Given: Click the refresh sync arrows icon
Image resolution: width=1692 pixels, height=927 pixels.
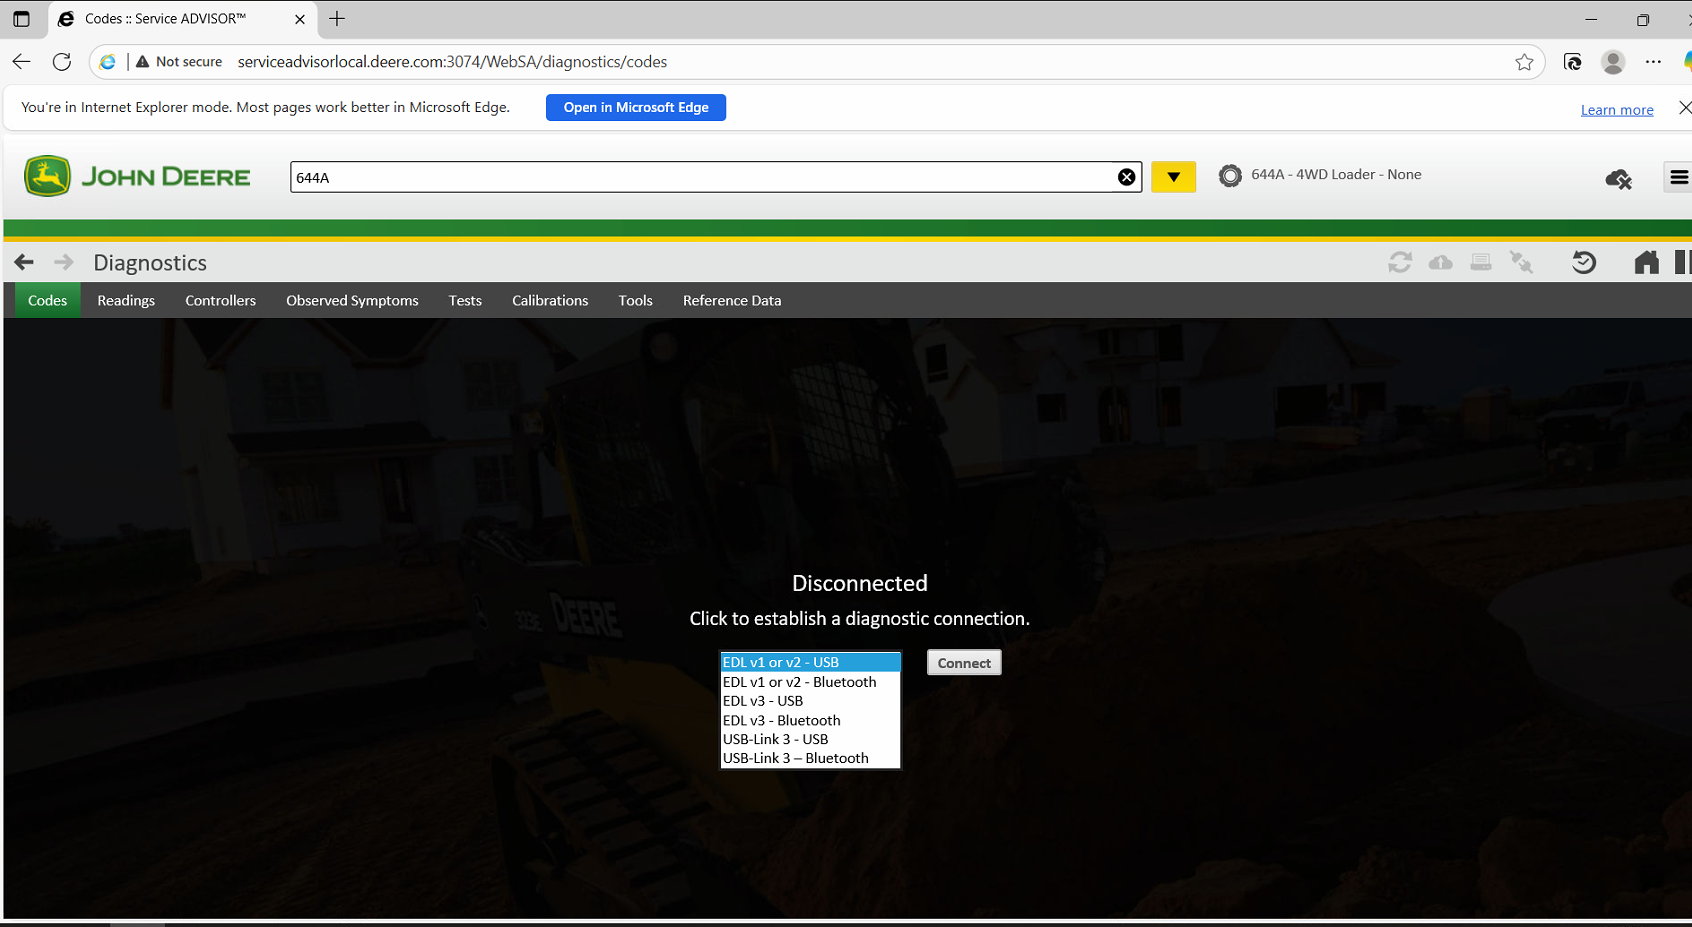Looking at the screenshot, I should coord(1400,263).
